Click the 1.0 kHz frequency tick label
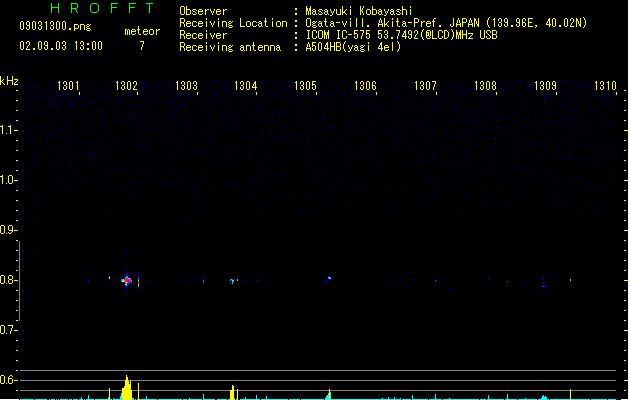The height and width of the screenshot is (400, 629). click(x=8, y=180)
